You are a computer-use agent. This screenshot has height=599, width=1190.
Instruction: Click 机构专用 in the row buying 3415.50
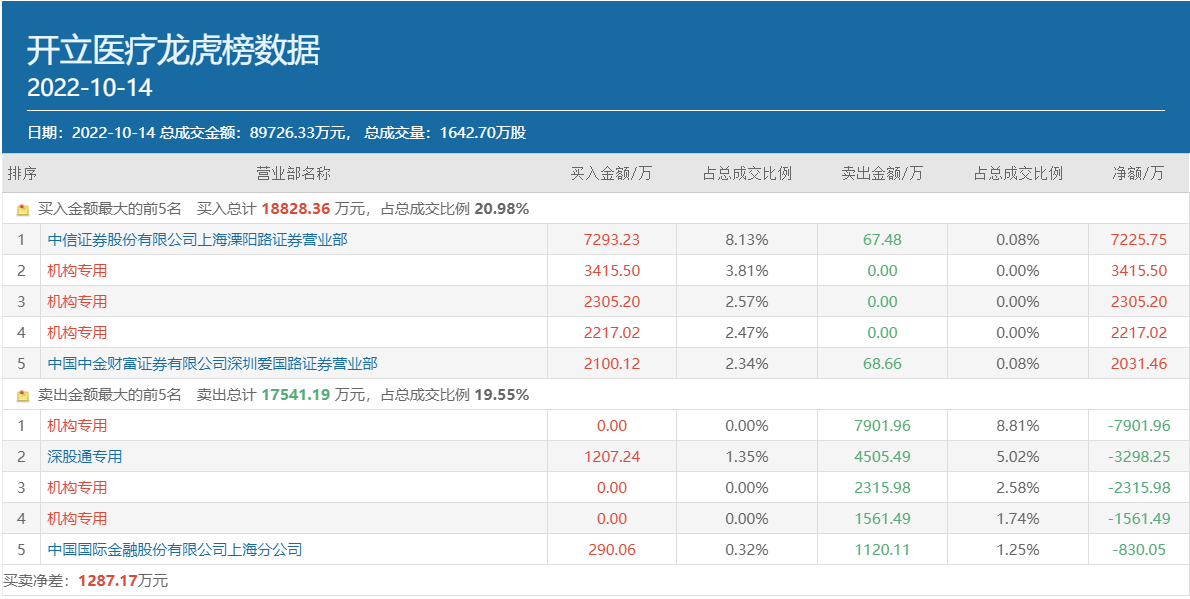click(x=77, y=271)
